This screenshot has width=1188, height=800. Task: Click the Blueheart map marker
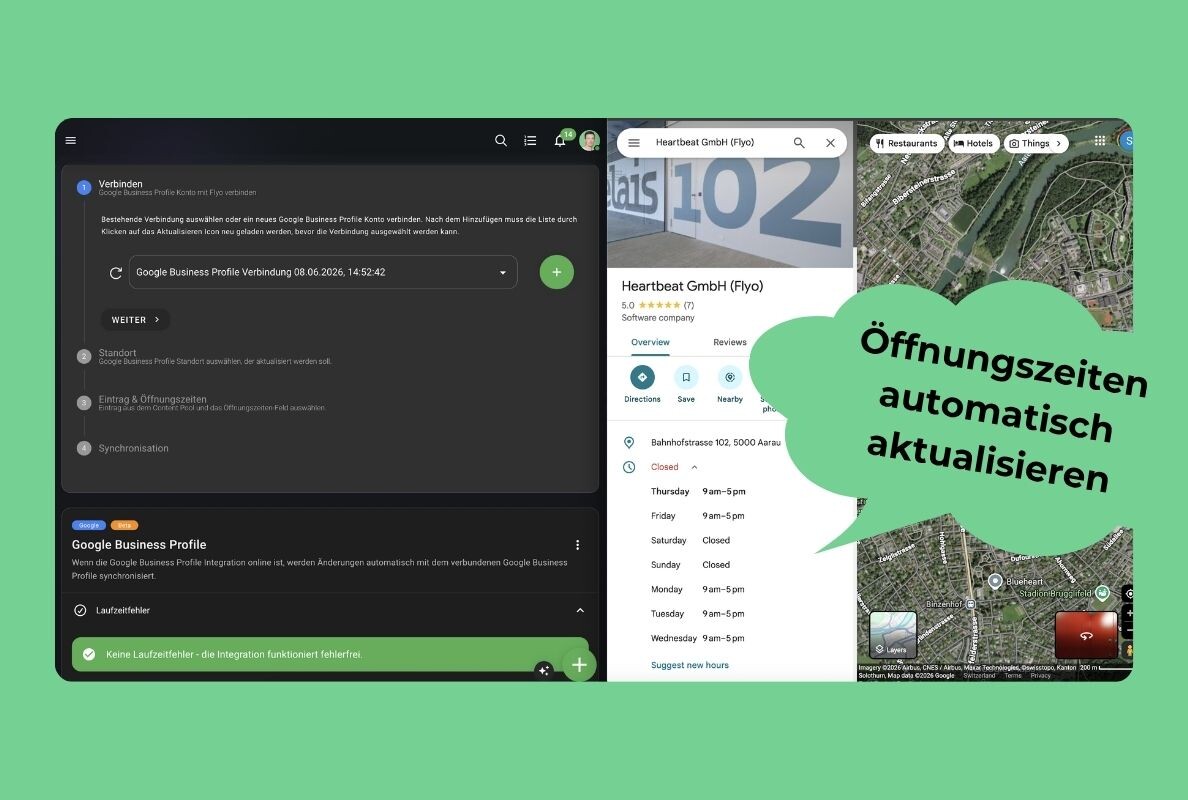[x=996, y=581]
